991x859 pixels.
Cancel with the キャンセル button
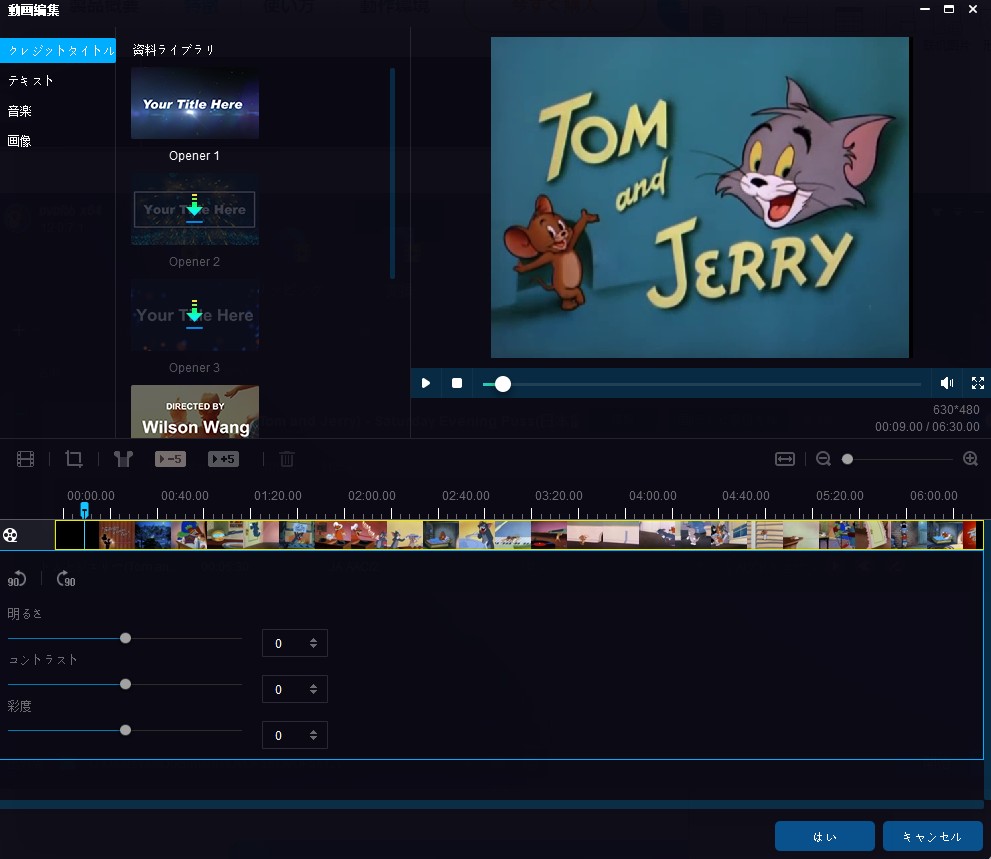coord(933,836)
